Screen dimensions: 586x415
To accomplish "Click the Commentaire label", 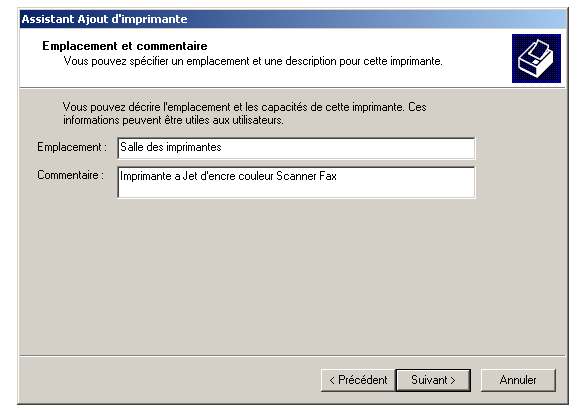I will pos(70,175).
